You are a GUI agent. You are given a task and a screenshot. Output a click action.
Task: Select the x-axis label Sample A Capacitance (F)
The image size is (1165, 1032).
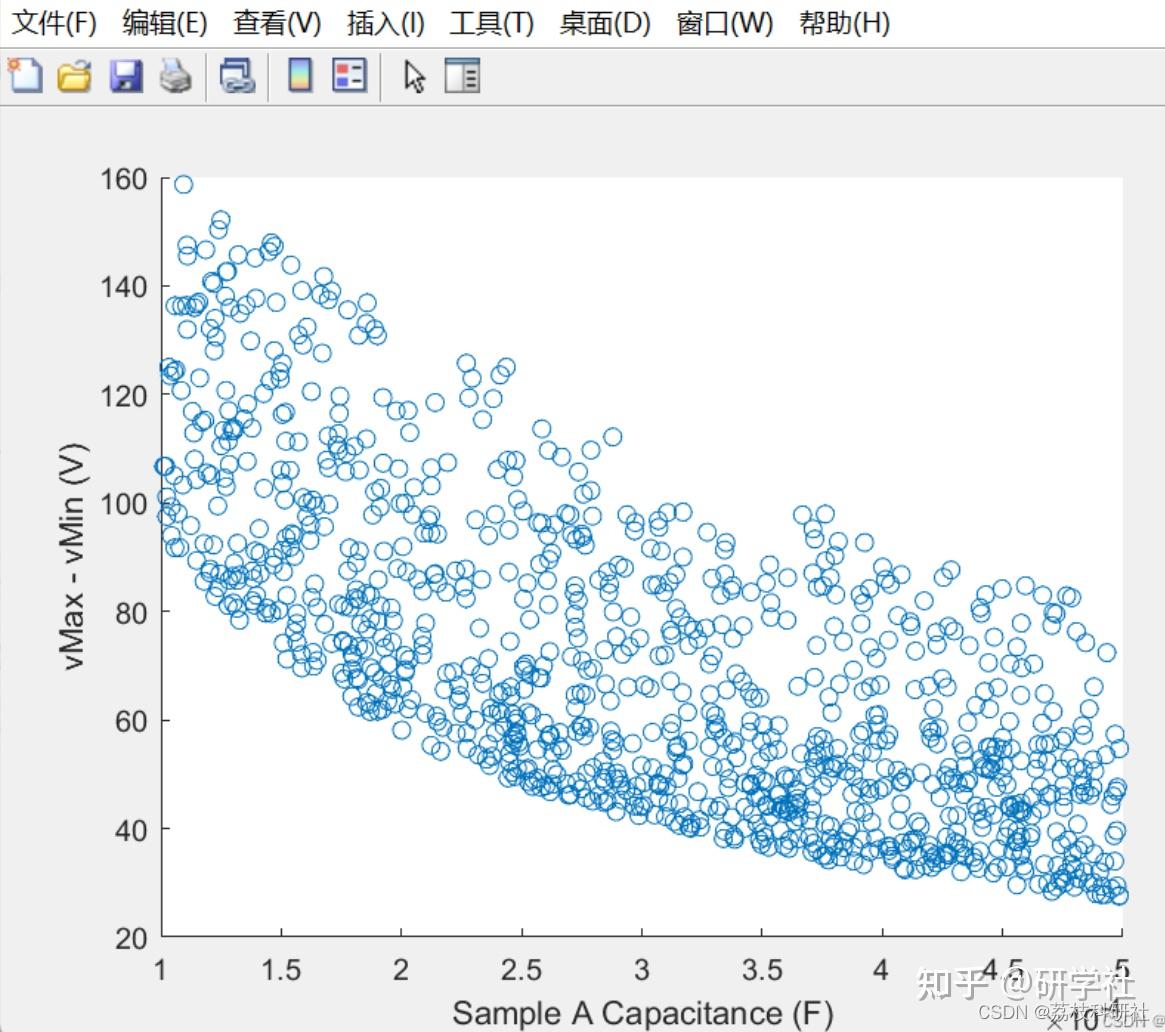[643, 1013]
